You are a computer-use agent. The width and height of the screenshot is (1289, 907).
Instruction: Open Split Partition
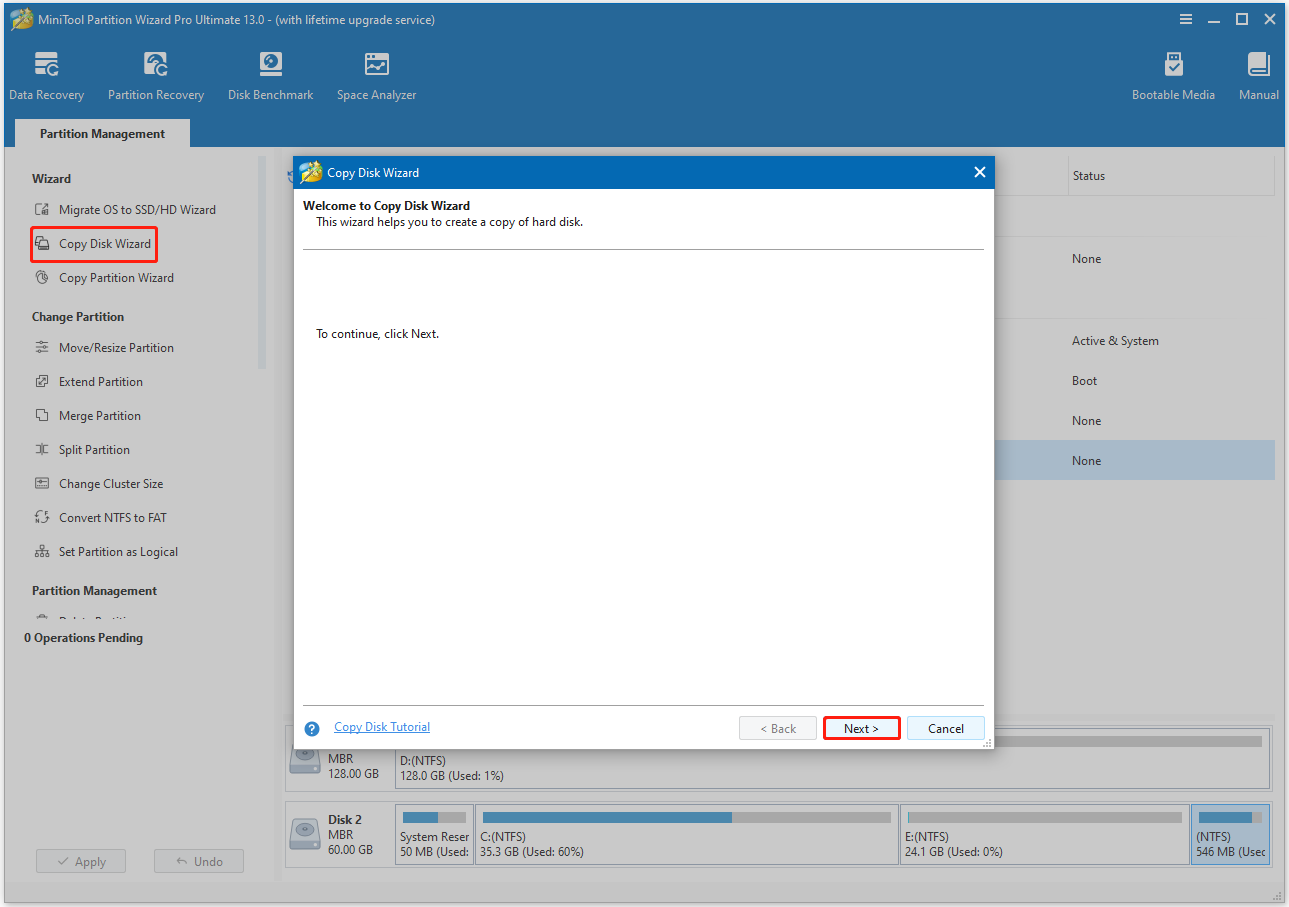(95, 449)
